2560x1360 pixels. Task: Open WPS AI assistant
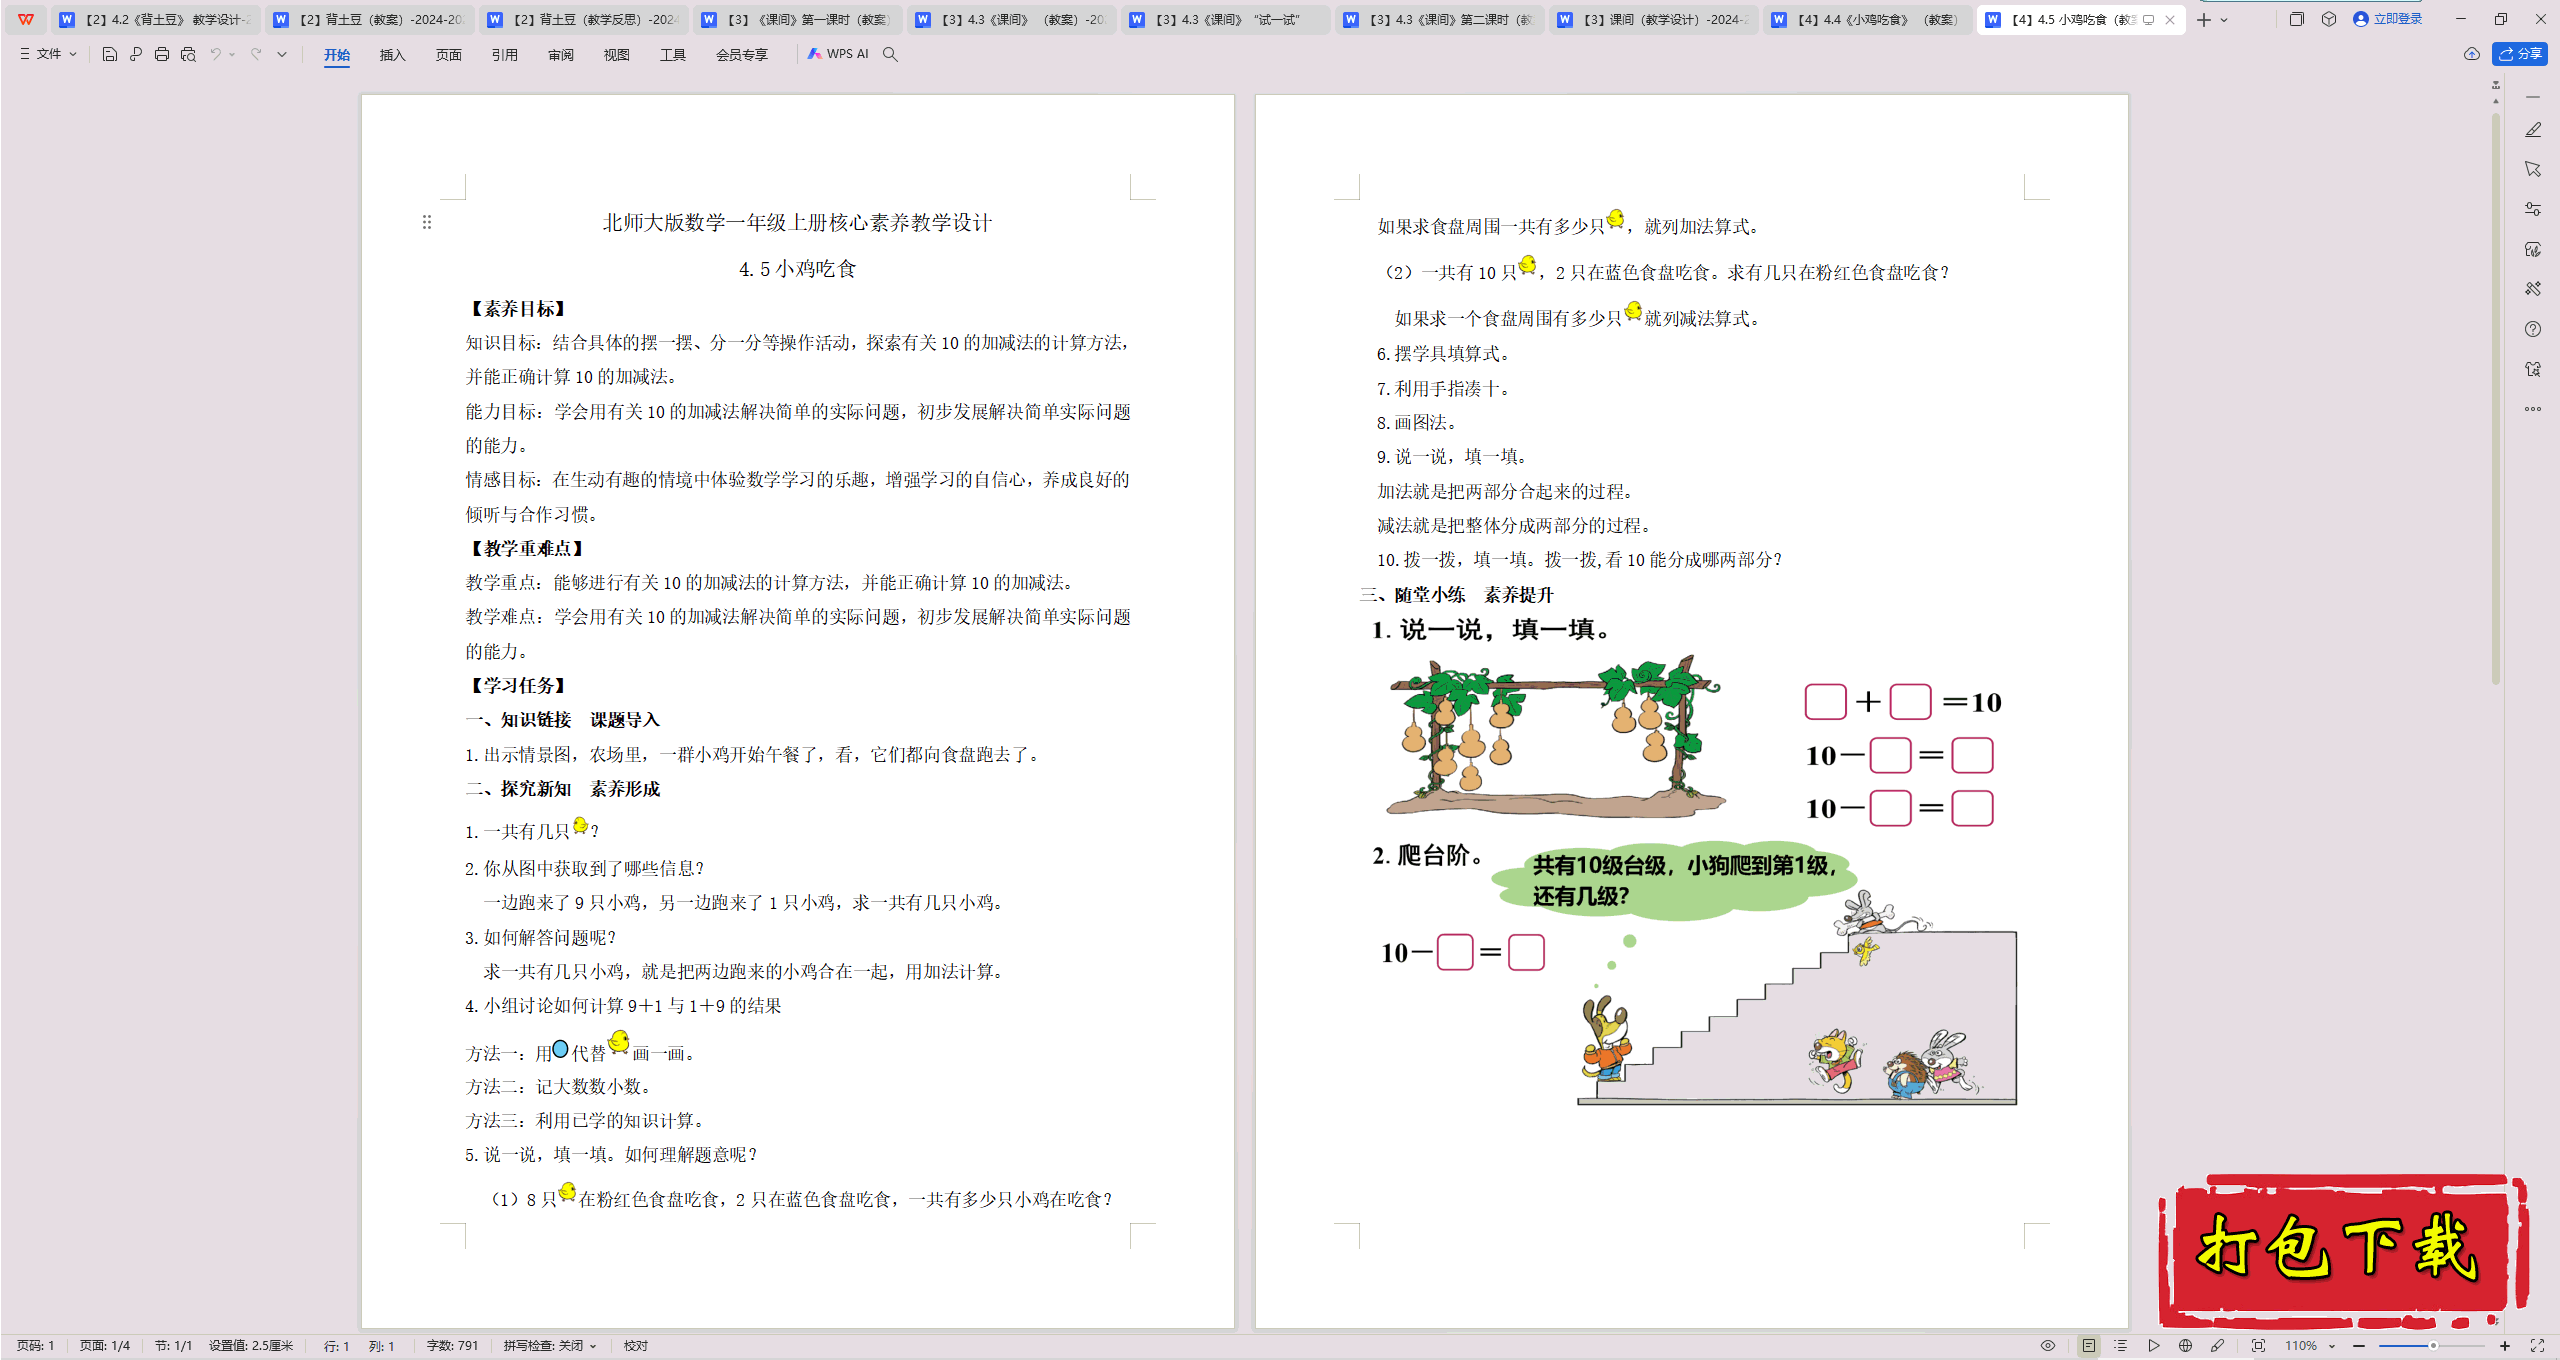pyautogui.click(x=838, y=54)
